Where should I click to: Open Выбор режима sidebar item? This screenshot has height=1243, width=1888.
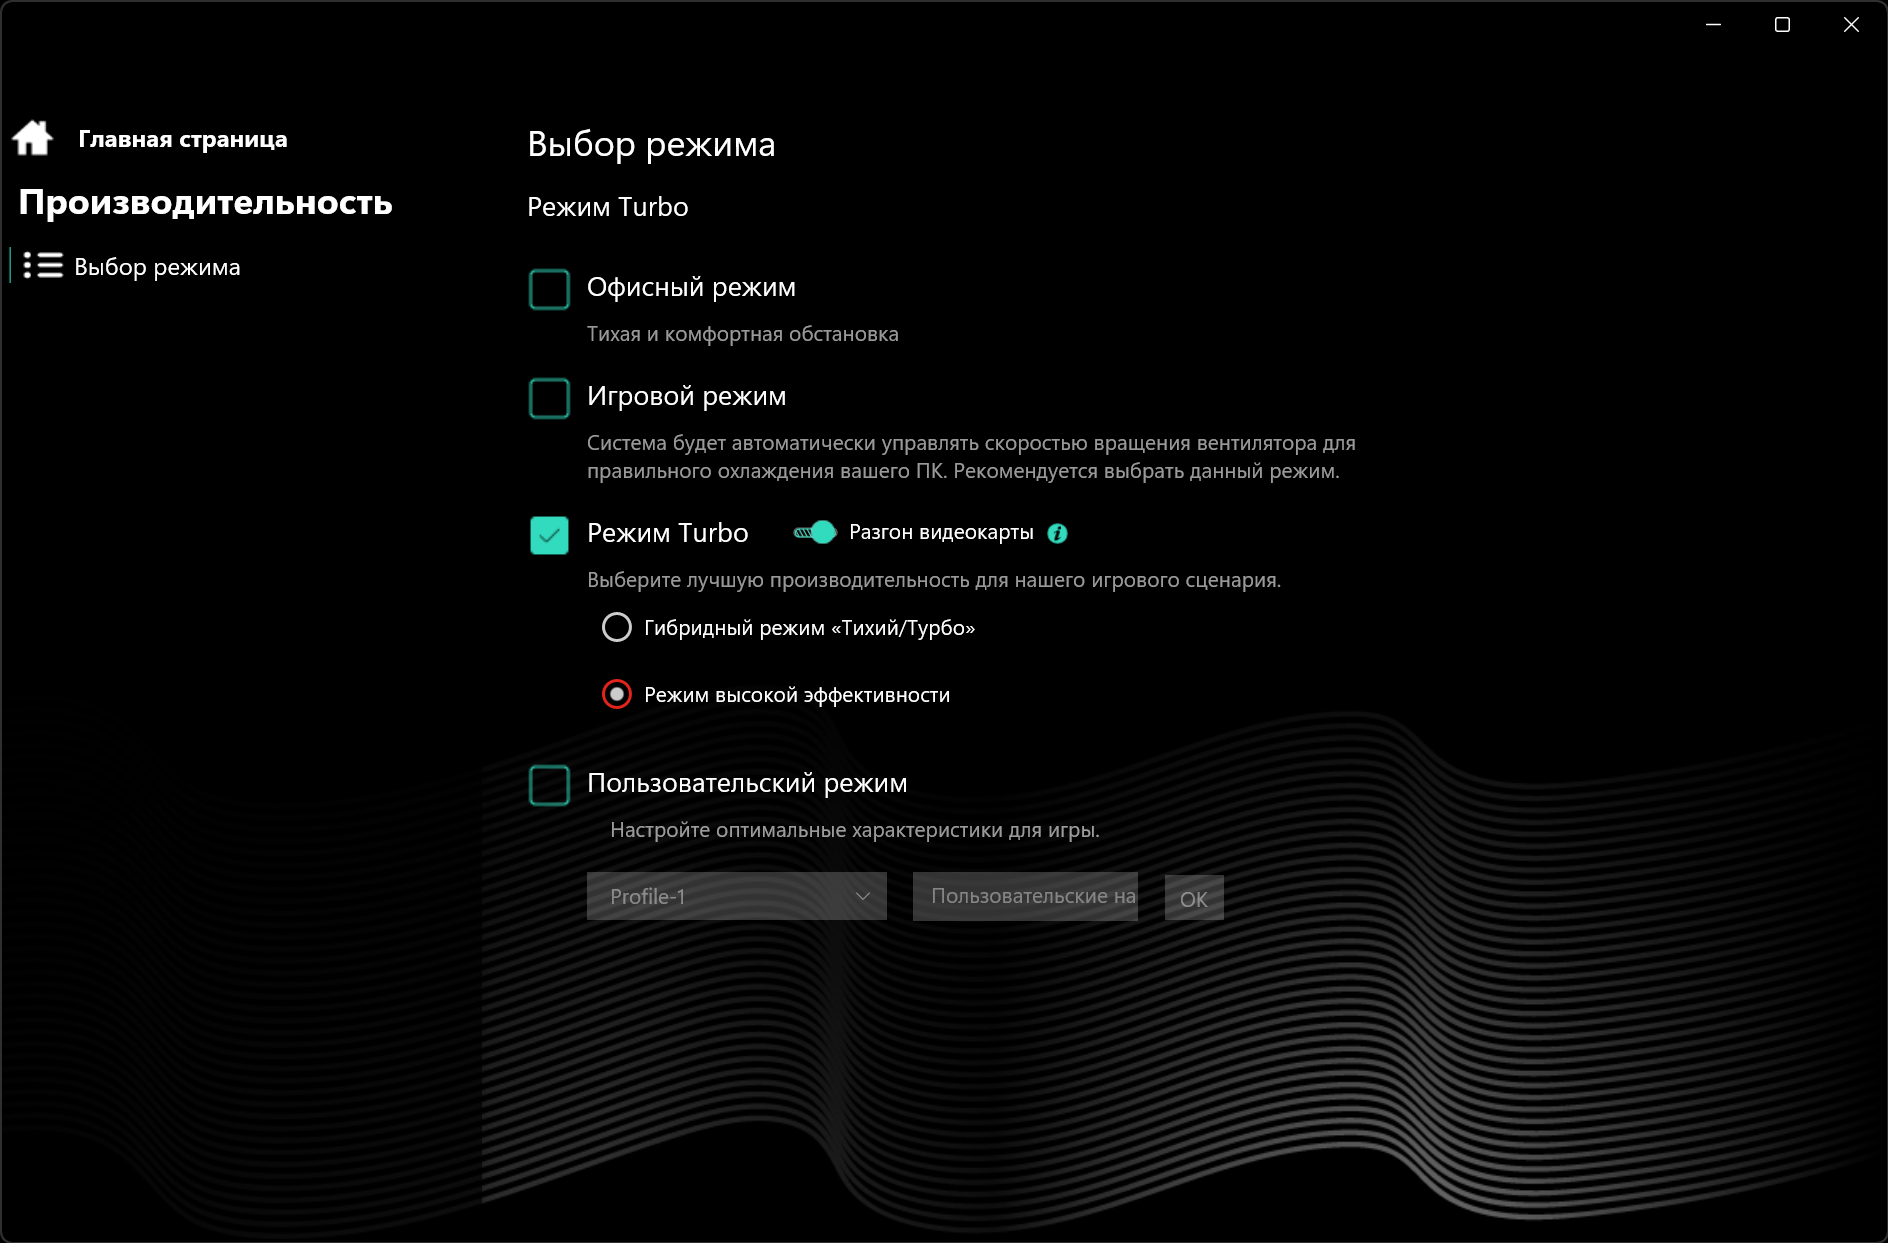(157, 267)
